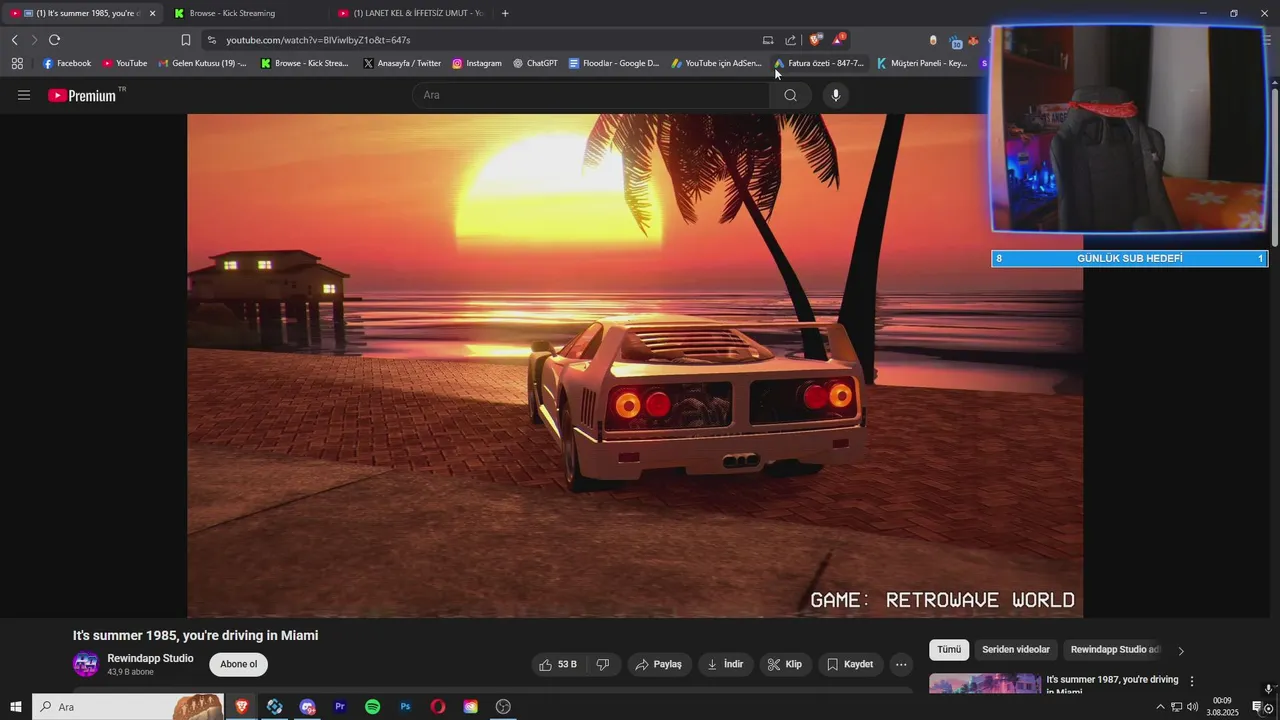
Task: Open the Instagram bookmark
Action: (477, 63)
